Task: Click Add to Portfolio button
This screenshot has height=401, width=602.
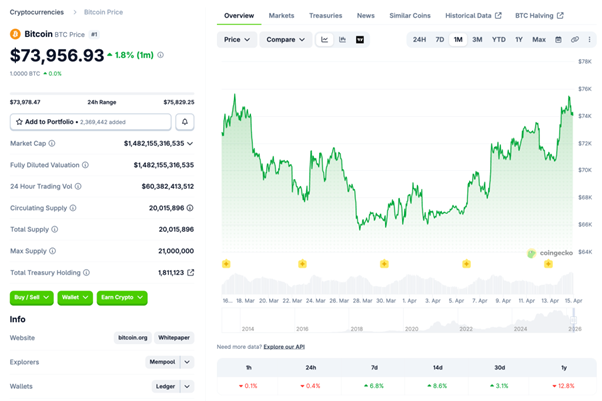Action: [90, 121]
